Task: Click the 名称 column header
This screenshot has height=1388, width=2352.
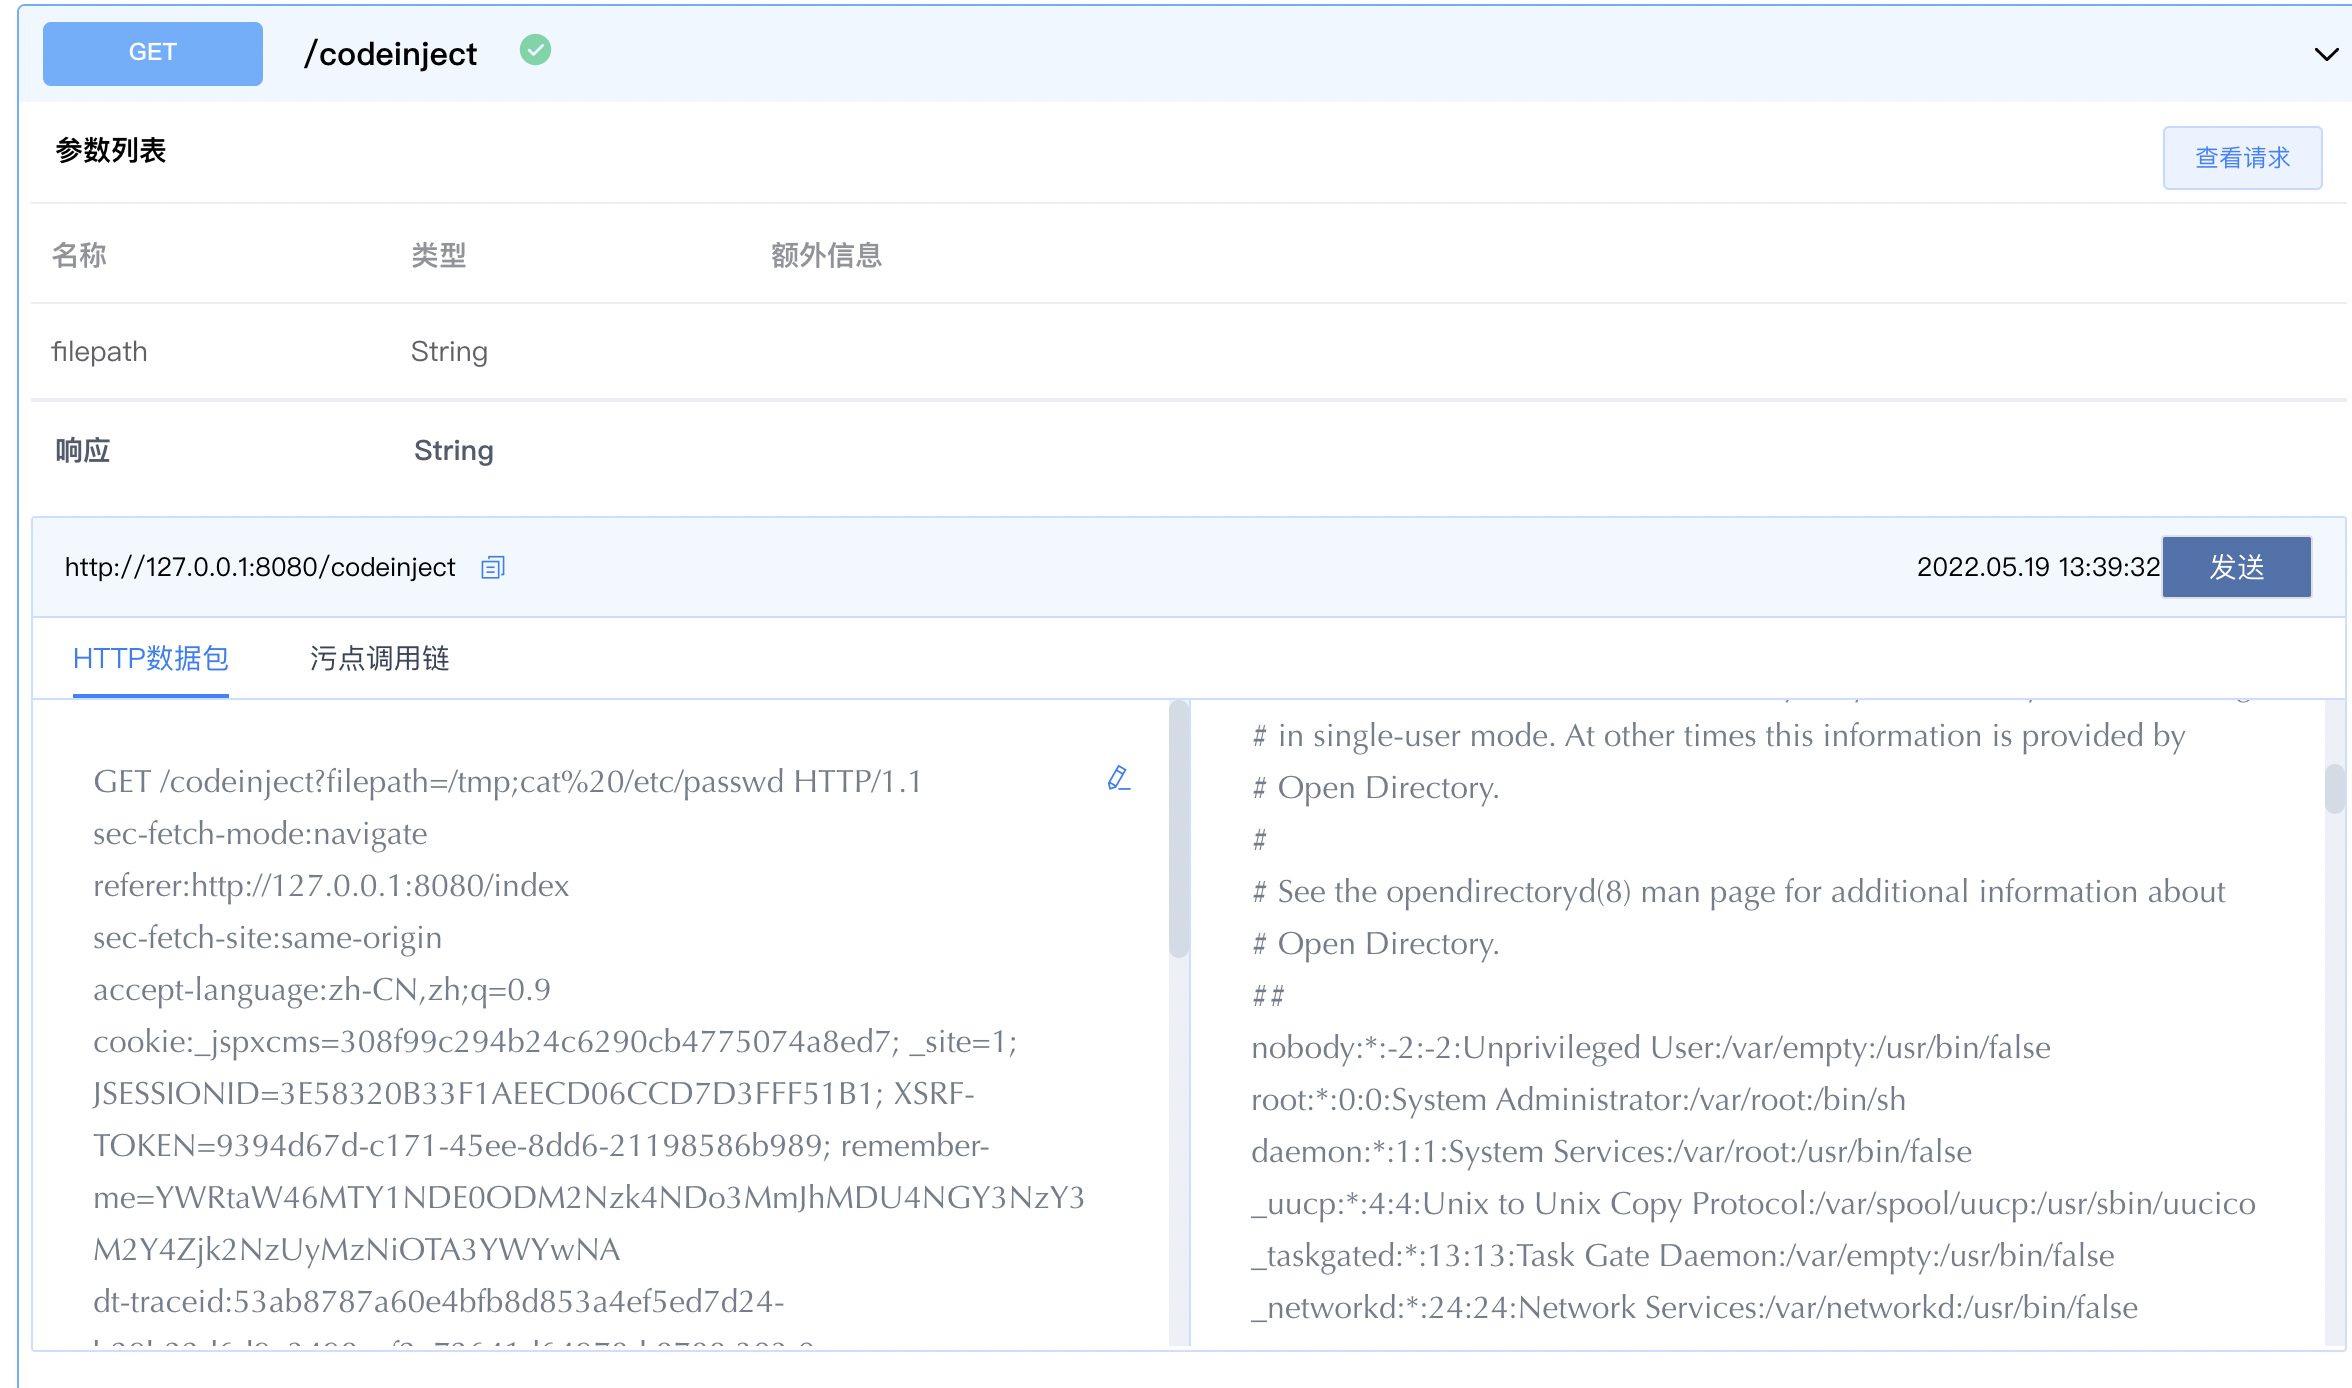Action: click(78, 255)
